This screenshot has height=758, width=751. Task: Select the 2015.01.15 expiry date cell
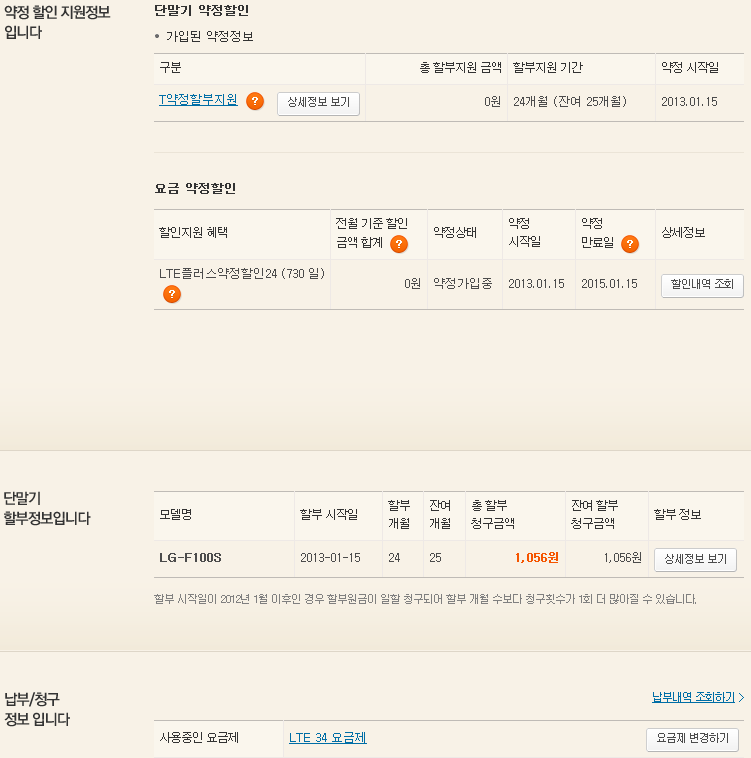[x=609, y=284]
